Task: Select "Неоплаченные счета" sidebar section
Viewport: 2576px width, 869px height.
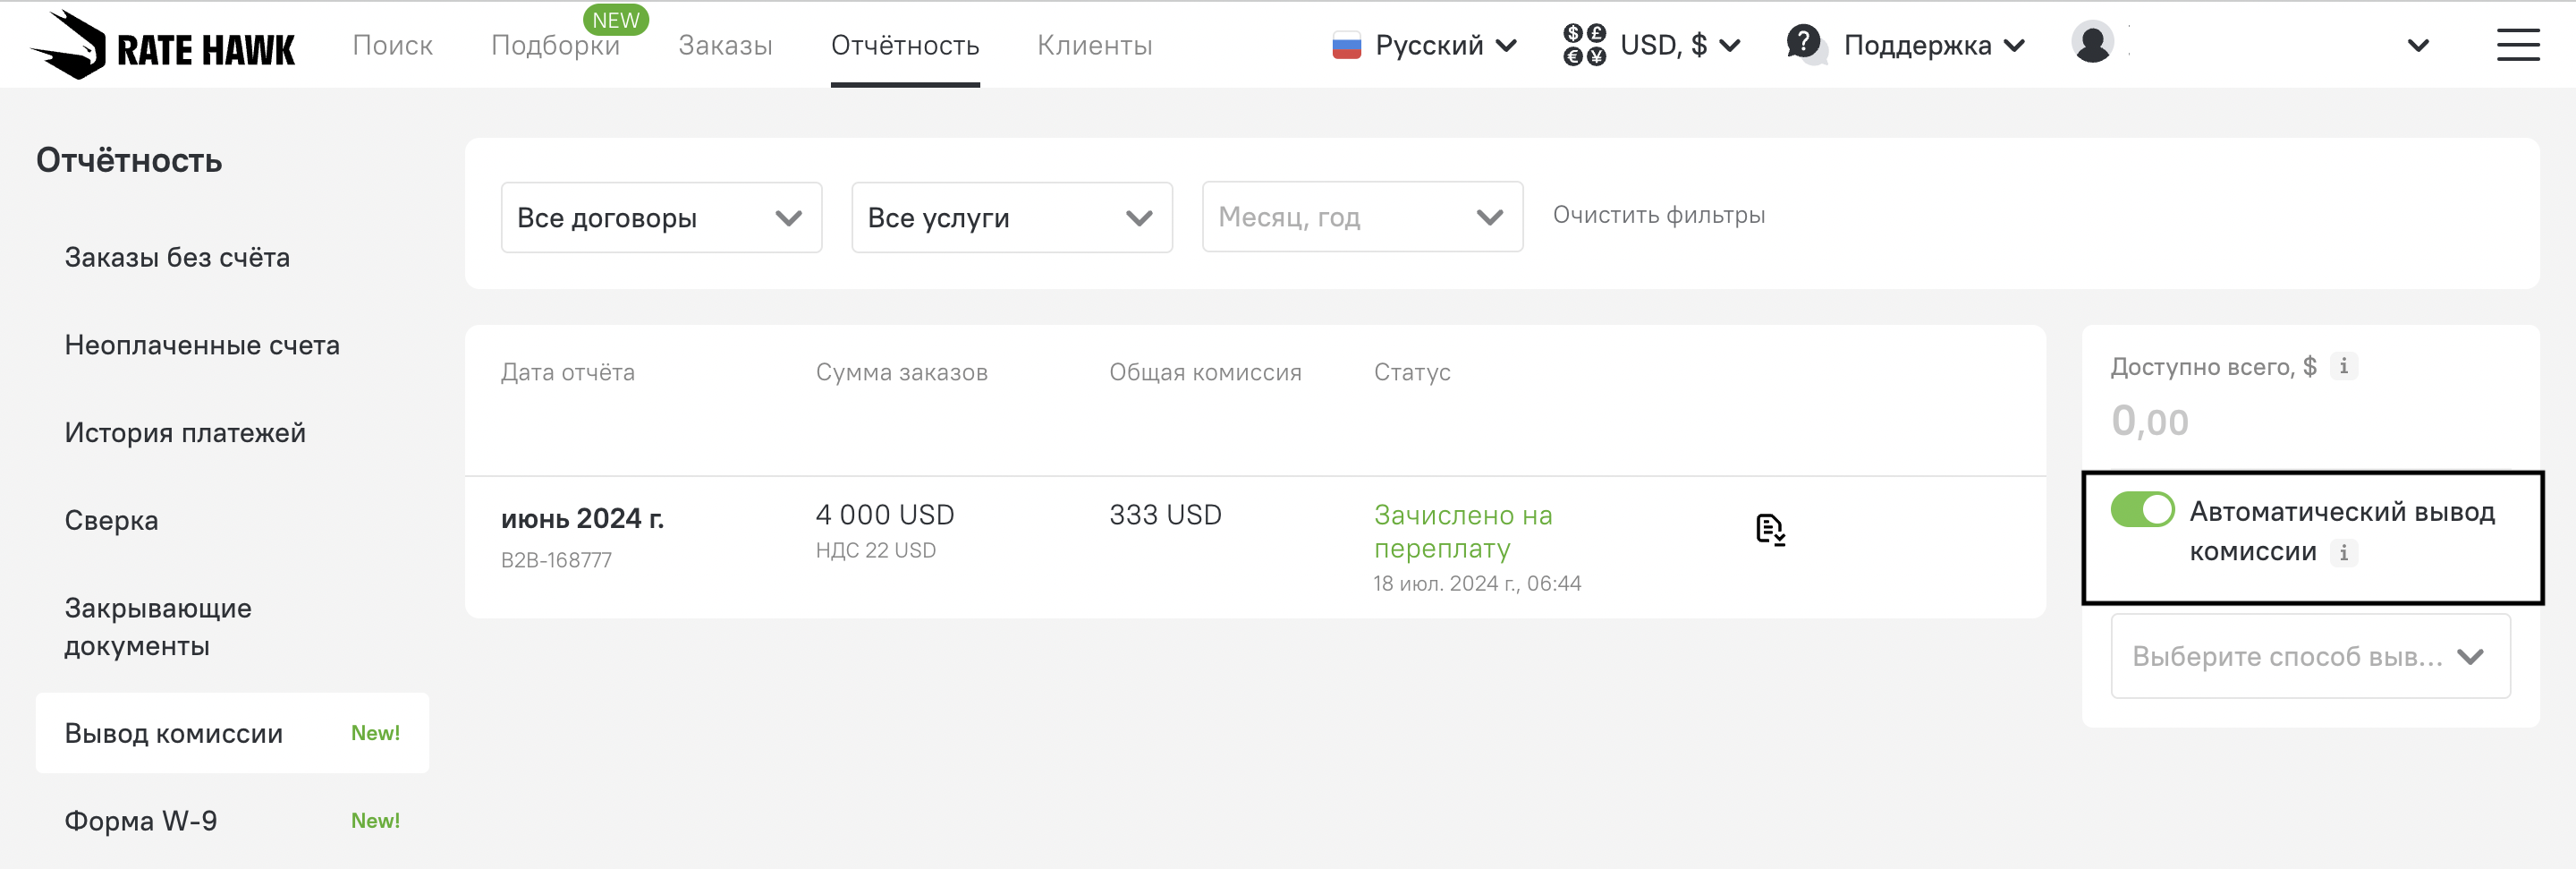Action: 202,345
